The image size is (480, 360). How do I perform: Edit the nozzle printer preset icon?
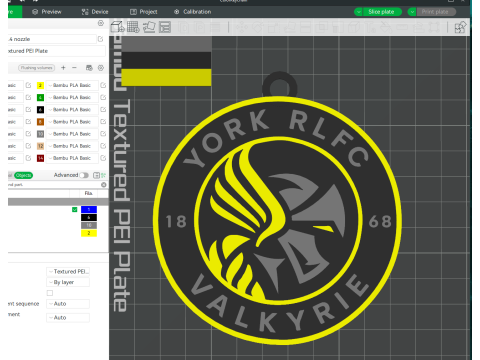click(100, 39)
